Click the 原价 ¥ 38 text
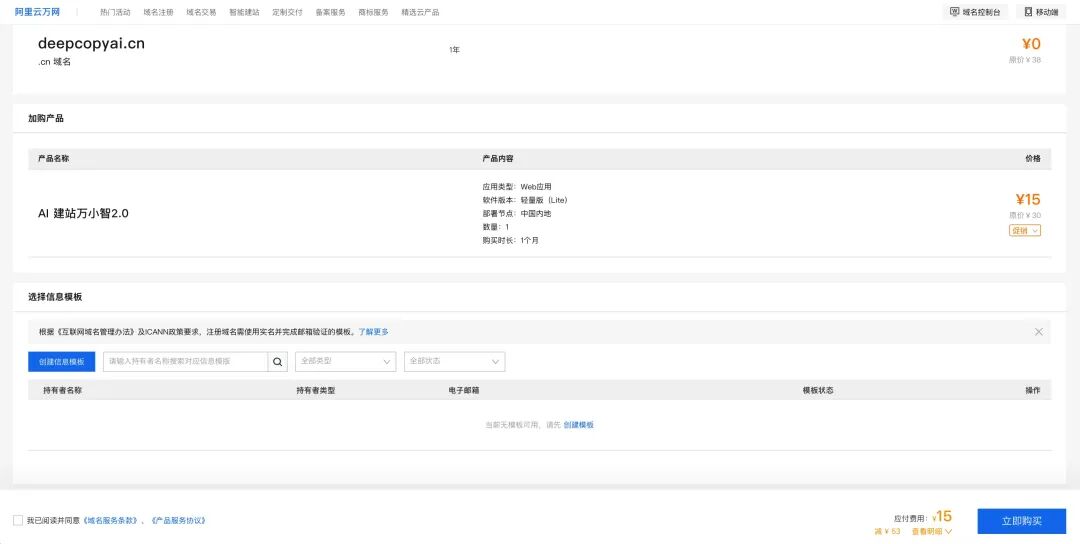This screenshot has width=1080, height=544. tap(1025, 60)
